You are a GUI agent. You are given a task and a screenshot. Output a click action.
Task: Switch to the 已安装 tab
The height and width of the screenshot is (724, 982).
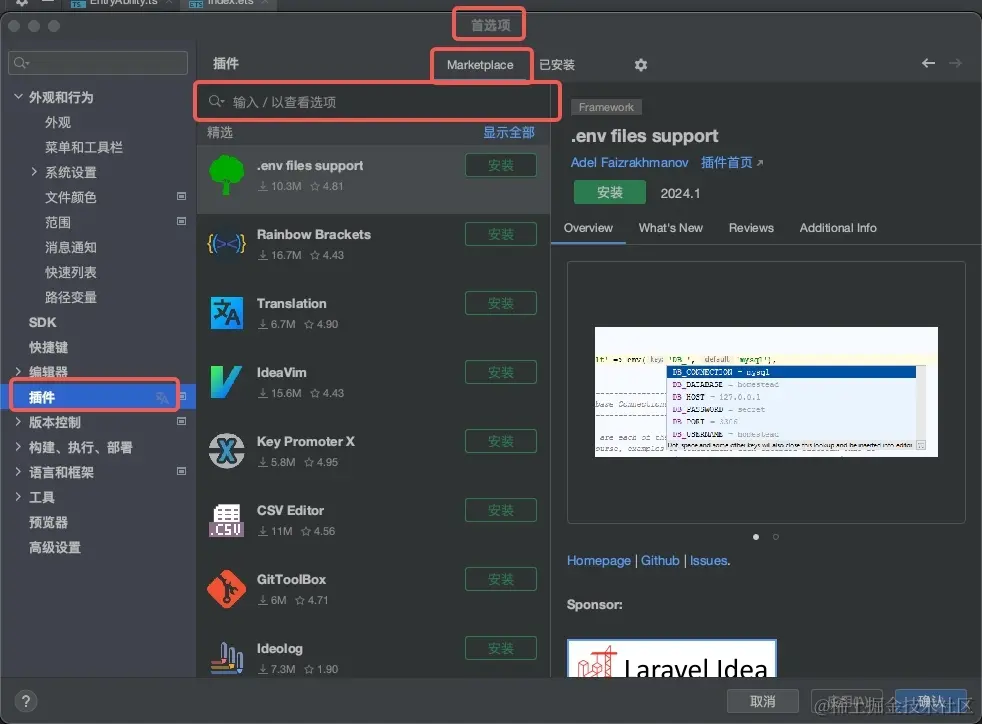pyautogui.click(x=557, y=65)
